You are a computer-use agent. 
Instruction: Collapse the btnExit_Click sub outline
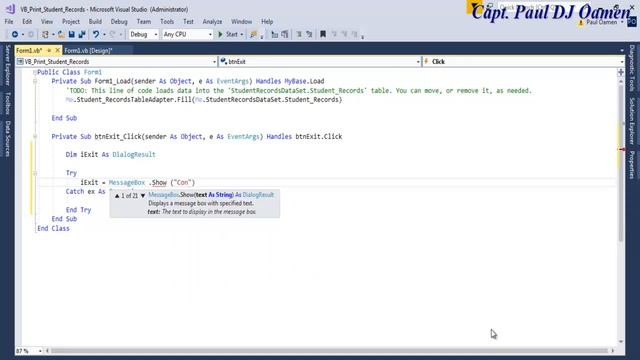pos(35,136)
